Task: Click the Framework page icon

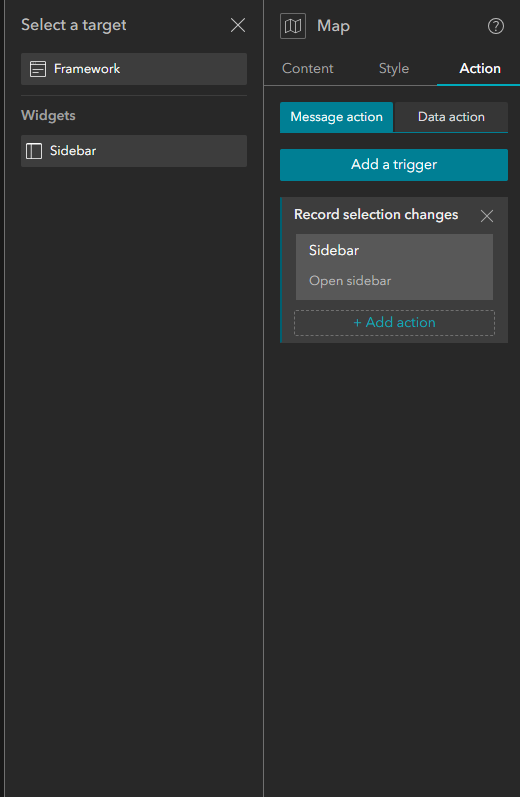Action: pyautogui.click(x=38, y=69)
